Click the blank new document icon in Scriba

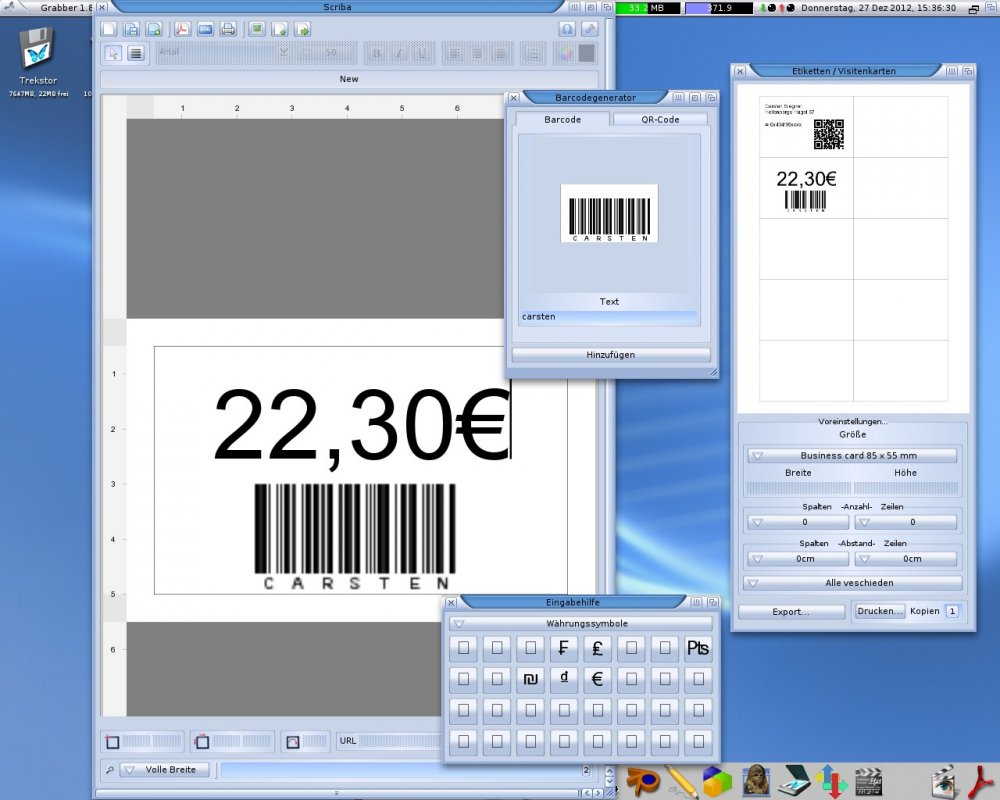click(x=109, y=29)
